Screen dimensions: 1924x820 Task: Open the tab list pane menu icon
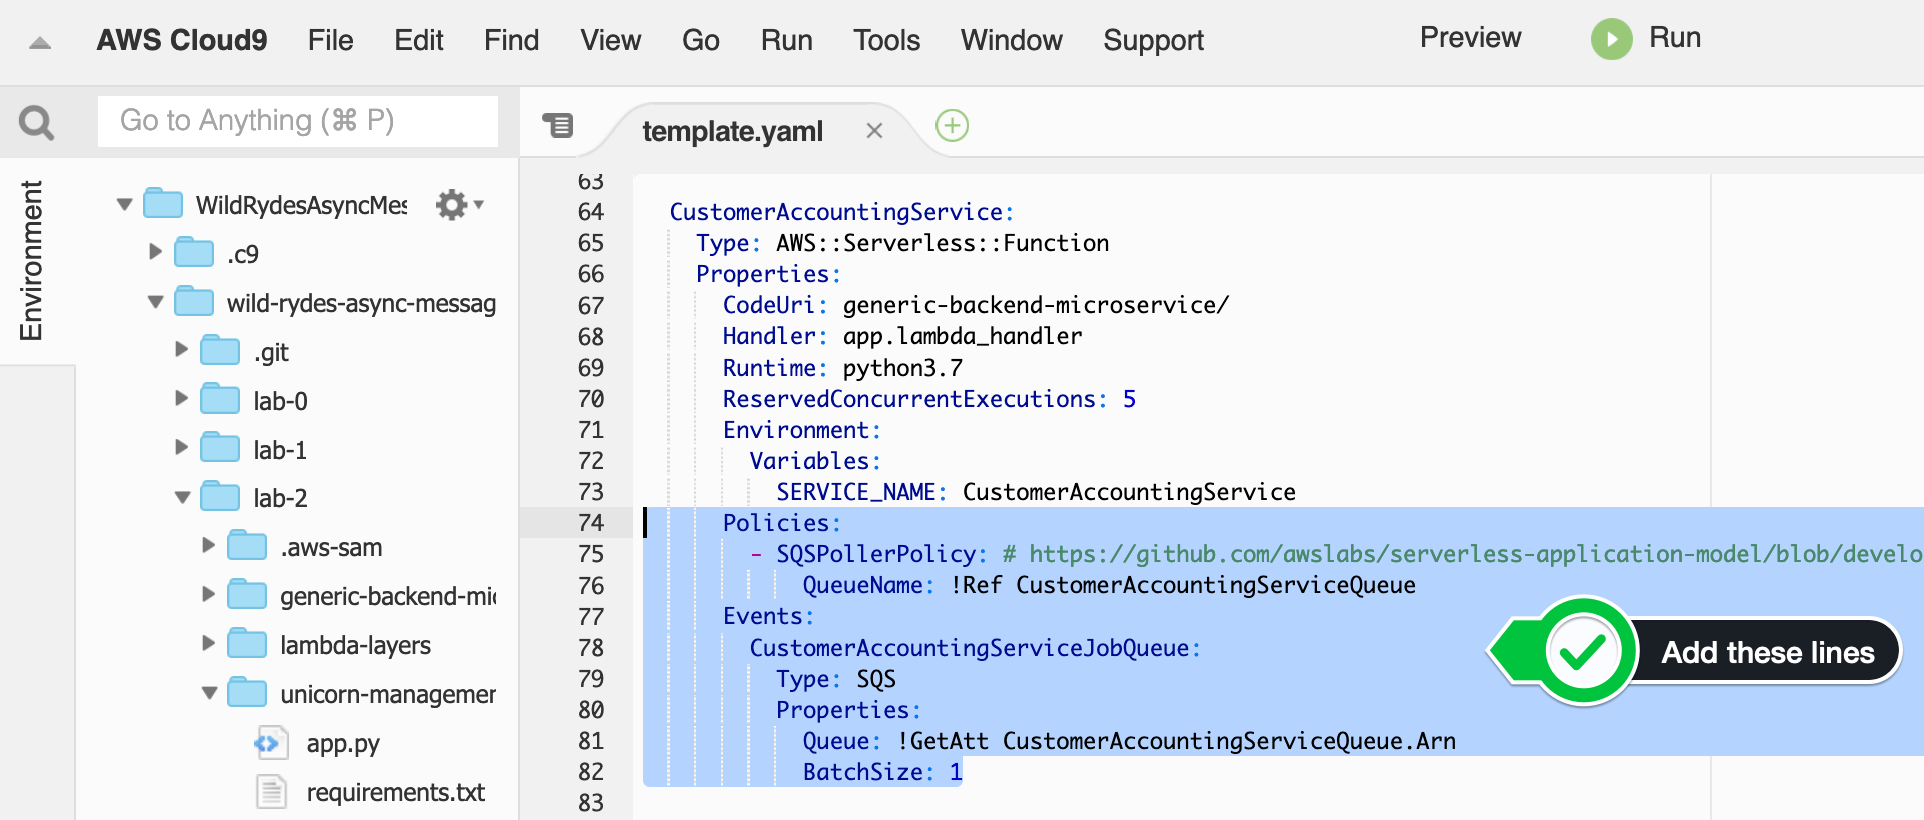click(x=558, y=125)
